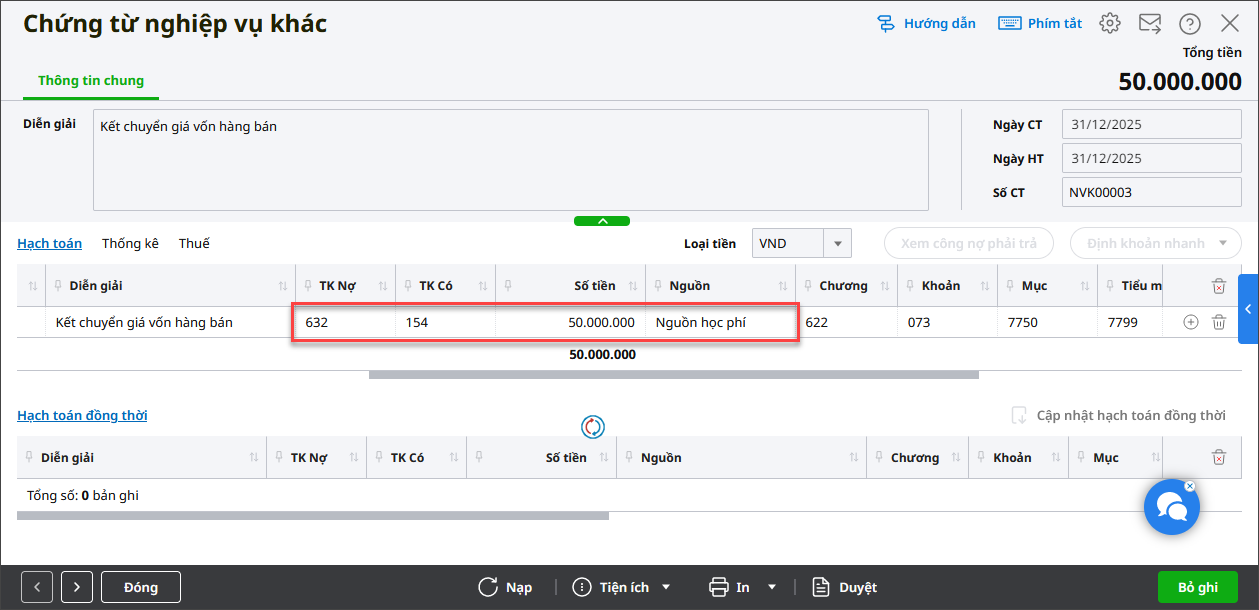Click the Khoản cell 073
Screen dimensions: 1259x610
click(x=947, y=322)
